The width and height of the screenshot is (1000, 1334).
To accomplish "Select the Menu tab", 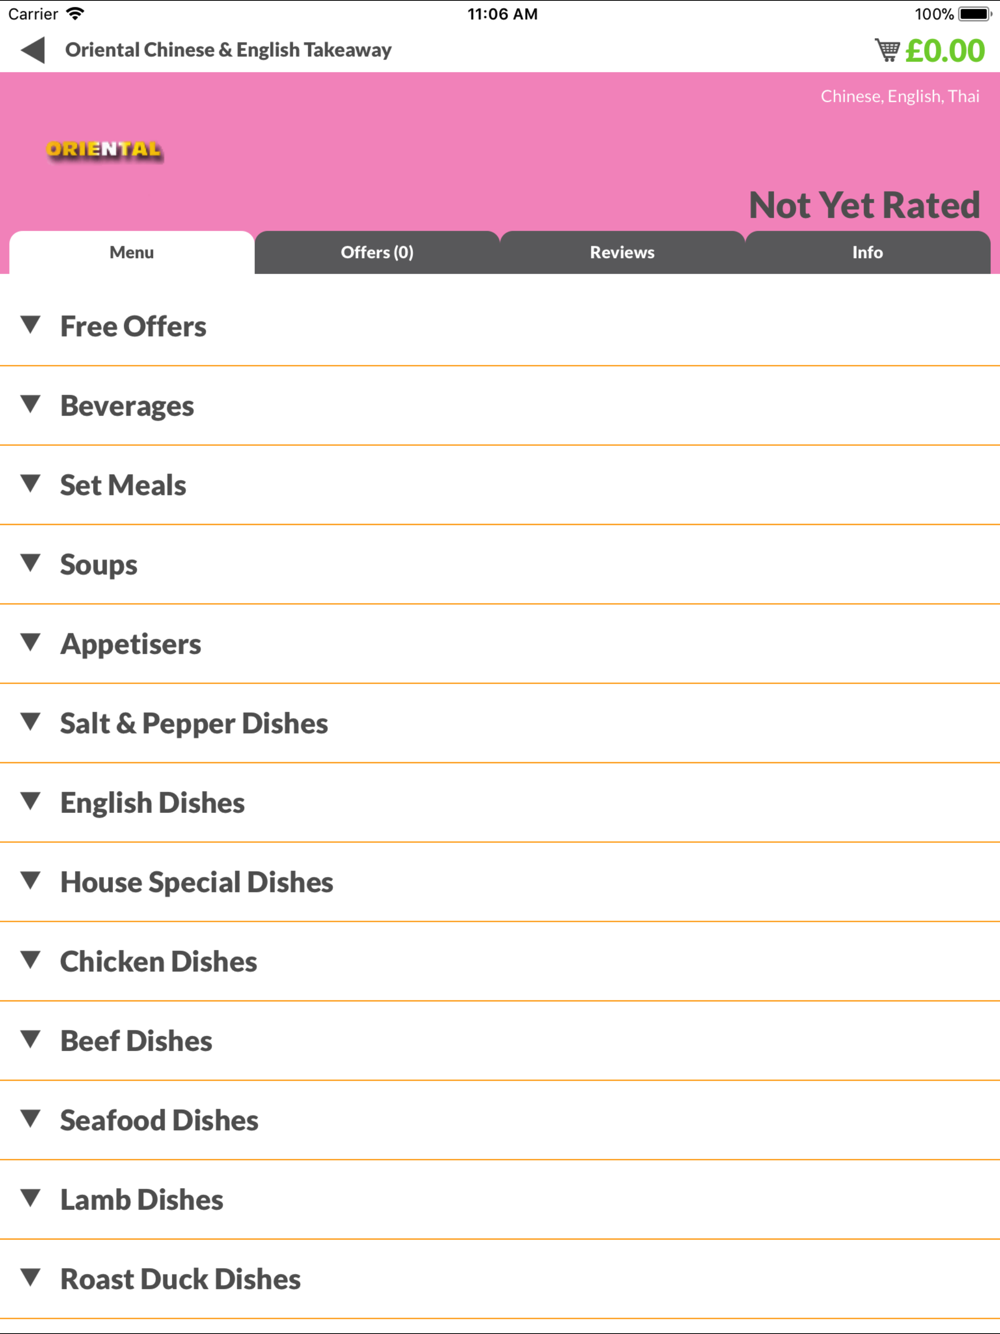I will 132,252.
